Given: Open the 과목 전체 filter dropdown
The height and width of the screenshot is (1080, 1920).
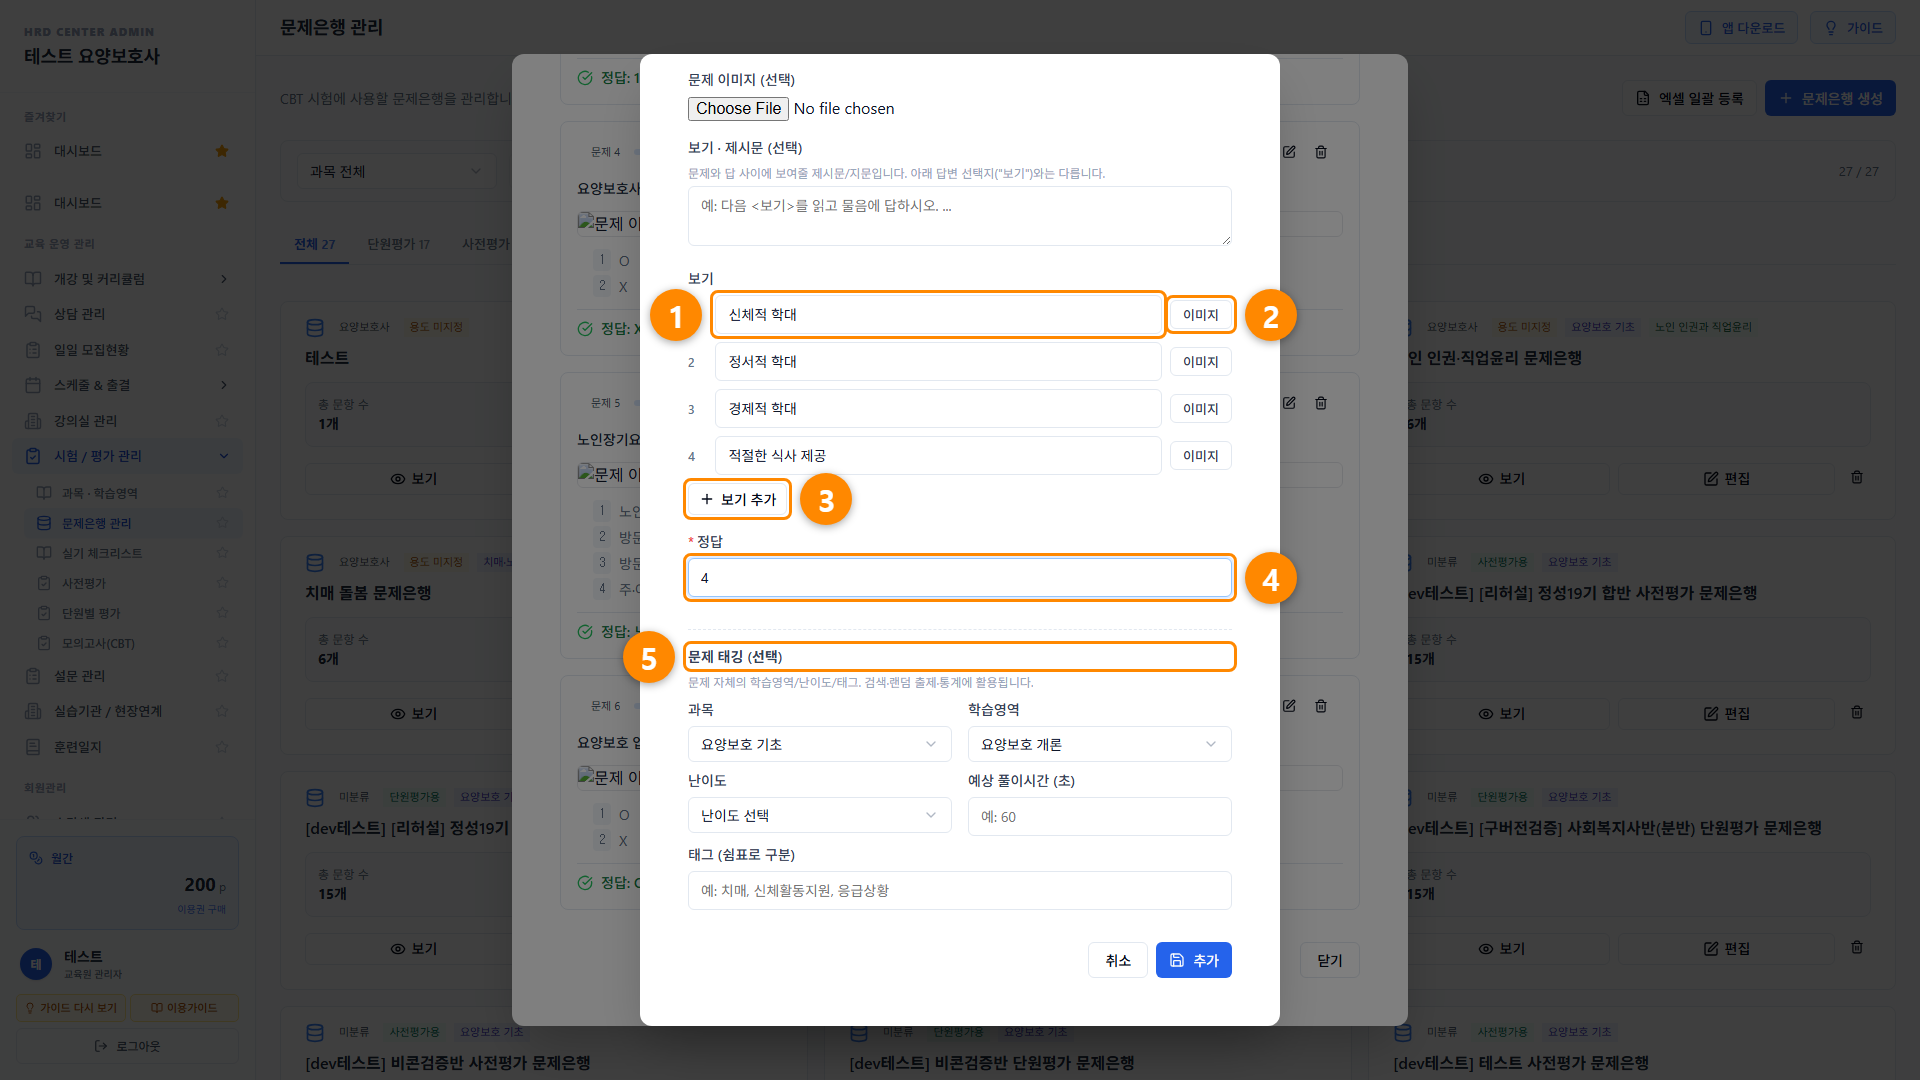Looking at the screenshot, I should coord(396,171).
